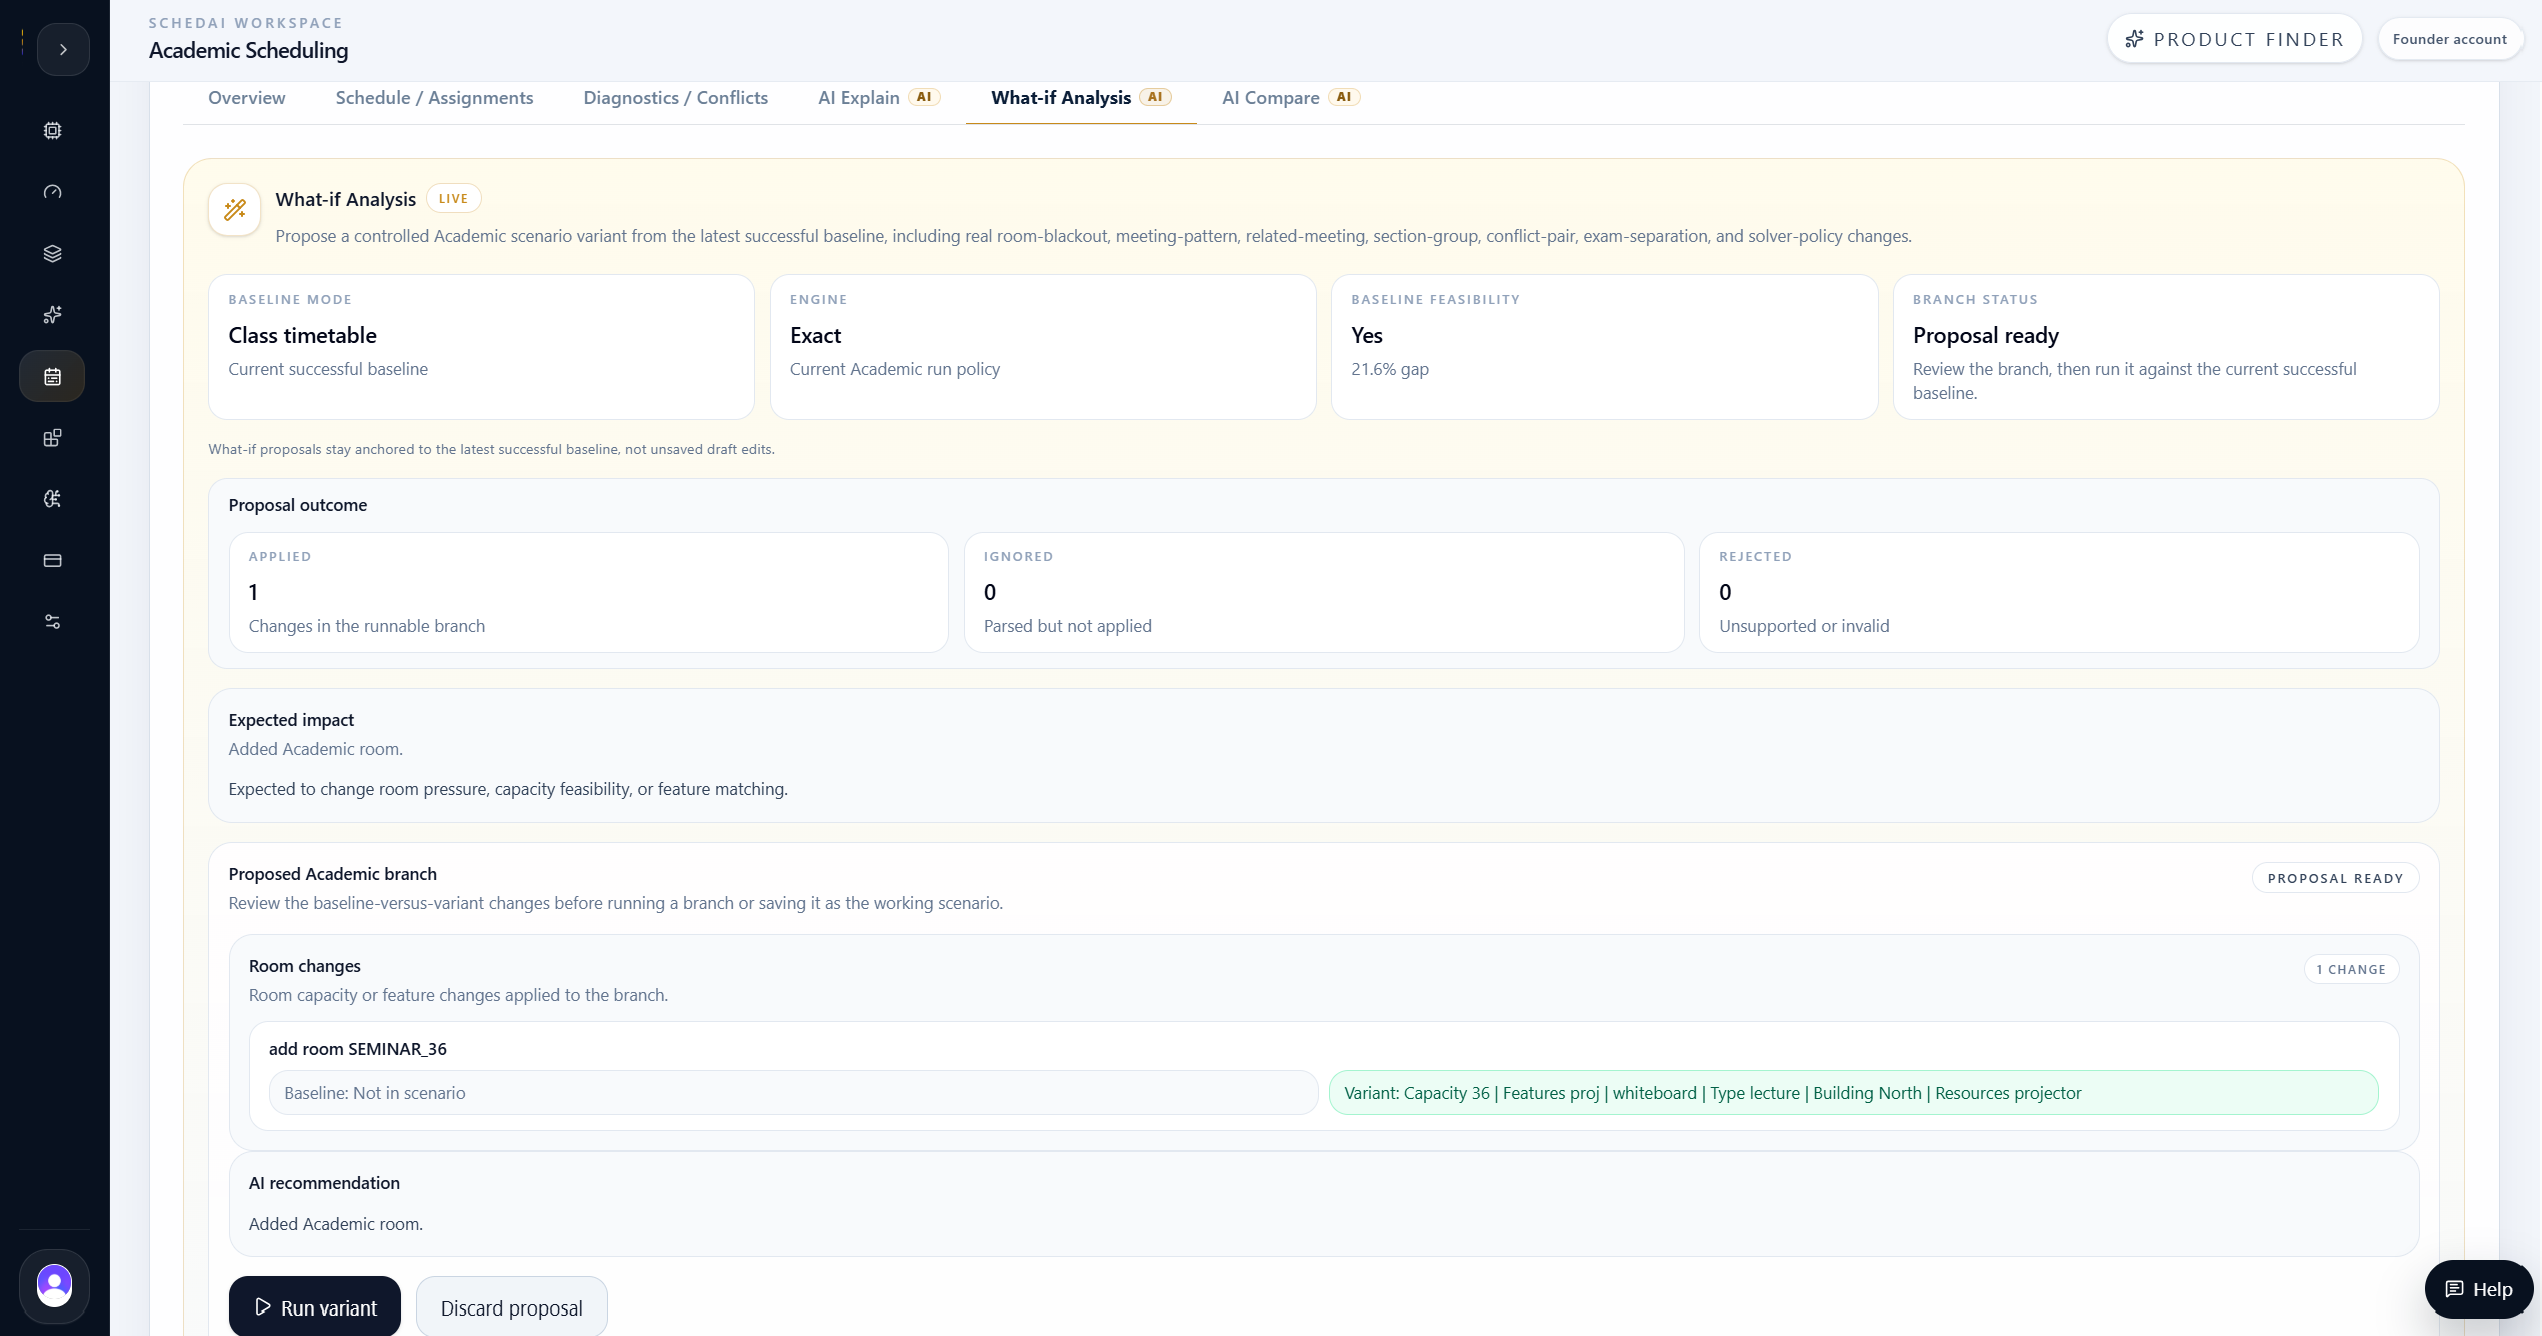Click the Run variant button

315,1306
